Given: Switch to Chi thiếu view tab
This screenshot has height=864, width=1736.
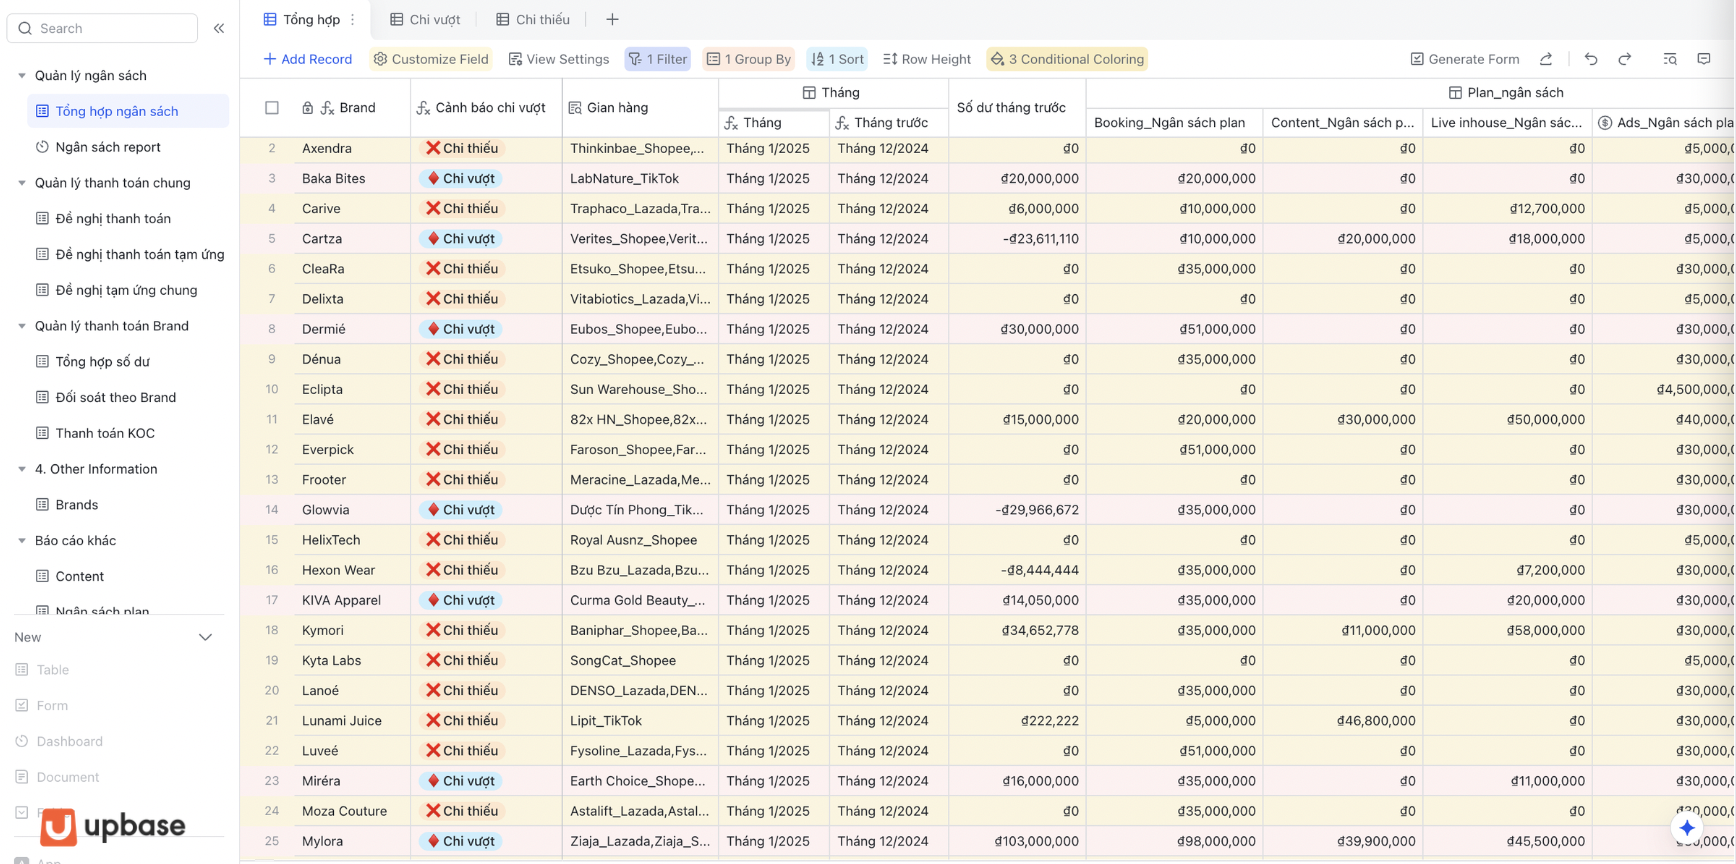Looking at the screenshot, I should 533,19.
